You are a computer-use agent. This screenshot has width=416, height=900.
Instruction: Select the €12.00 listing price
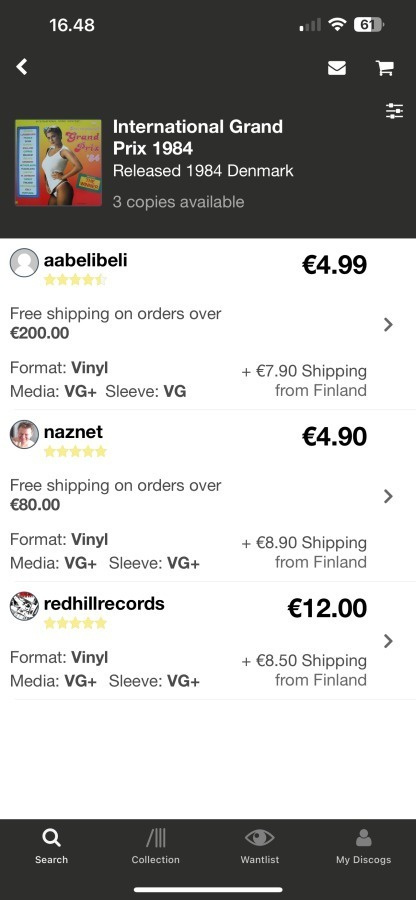coord(326,608)
